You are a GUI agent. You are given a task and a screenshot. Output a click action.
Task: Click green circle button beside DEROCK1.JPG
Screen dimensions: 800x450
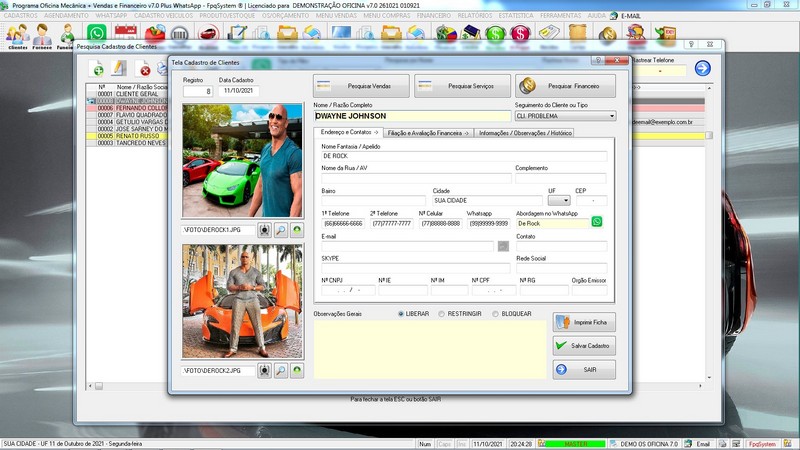pos(297,230)
